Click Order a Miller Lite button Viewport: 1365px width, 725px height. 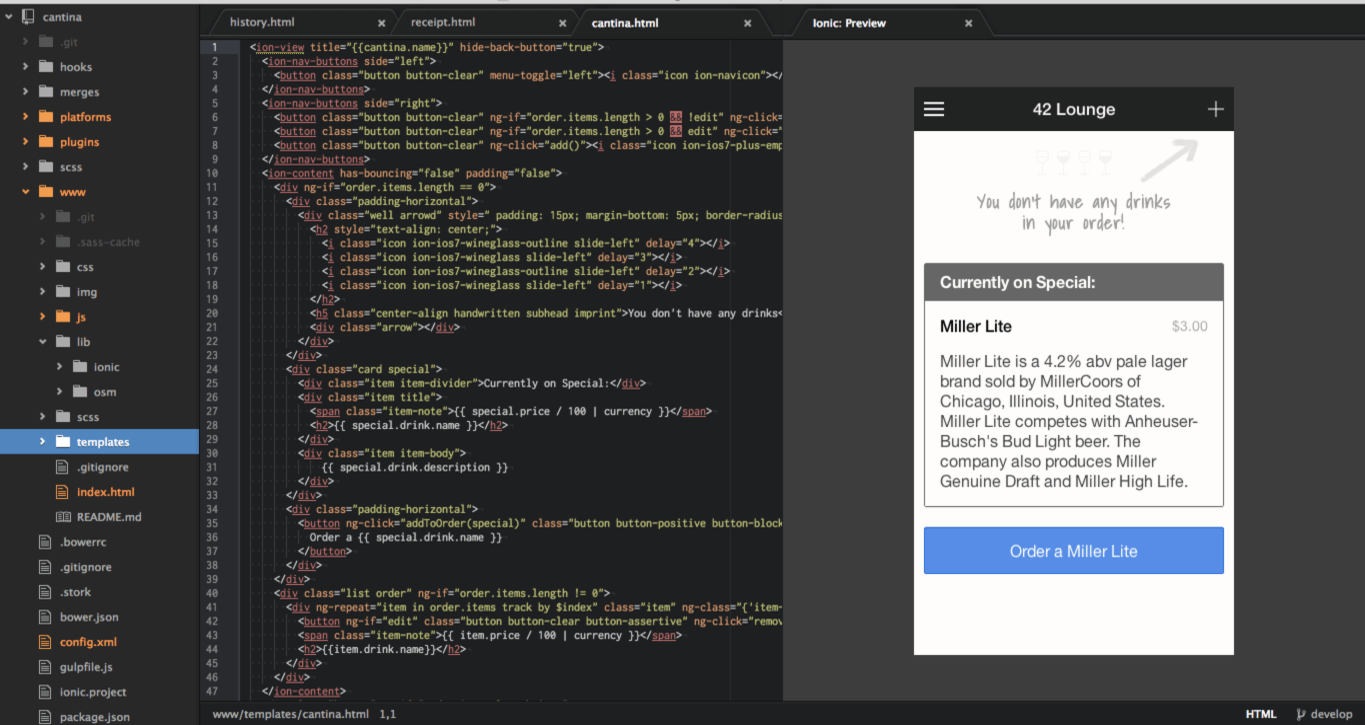pyautogui.click(x=1073, y=551)
